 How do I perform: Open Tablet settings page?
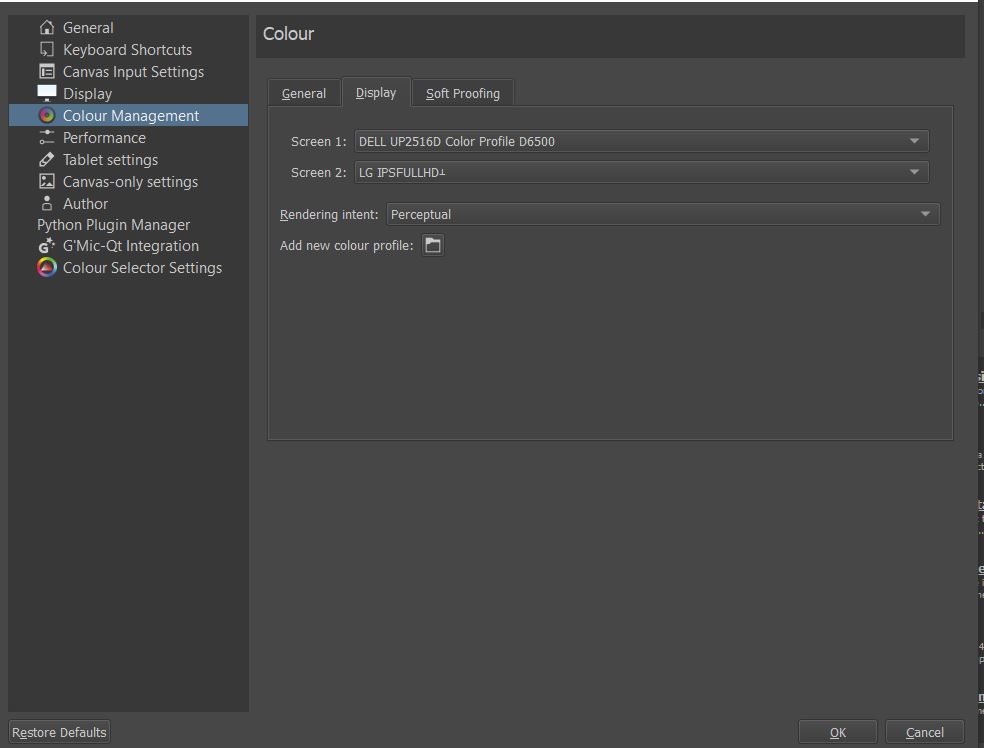tap(110, 159)
